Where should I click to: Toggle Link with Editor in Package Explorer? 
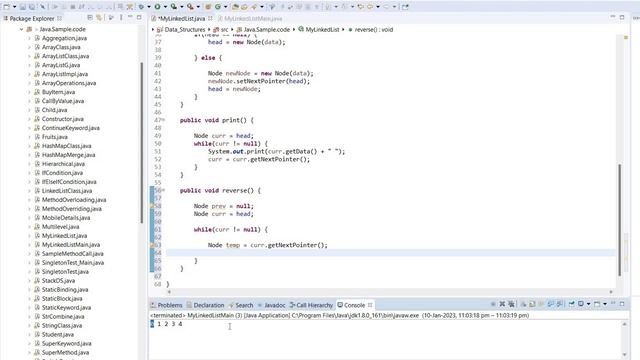click(99, 18)
